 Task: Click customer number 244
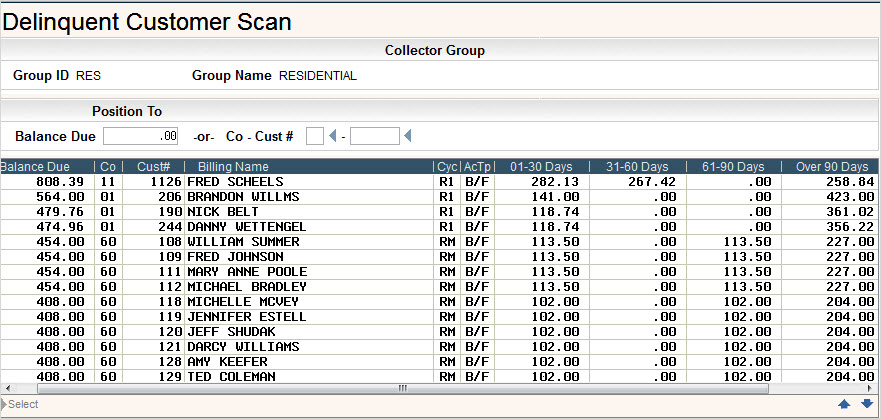(170, 227)
